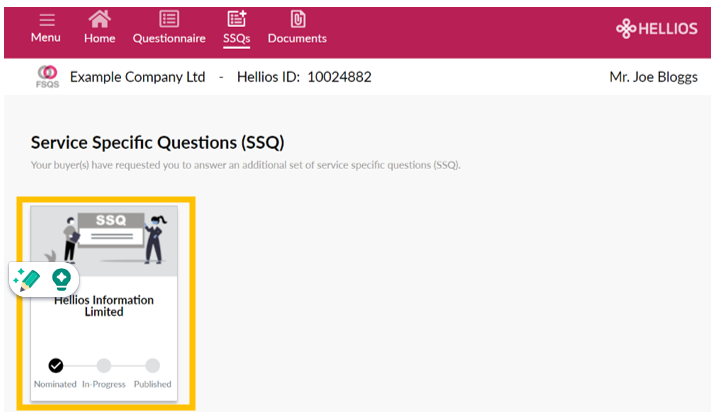This screenshot has height=420, width=719.
Task: Open Documents paperclip icon
Action: tap(298, 19)
